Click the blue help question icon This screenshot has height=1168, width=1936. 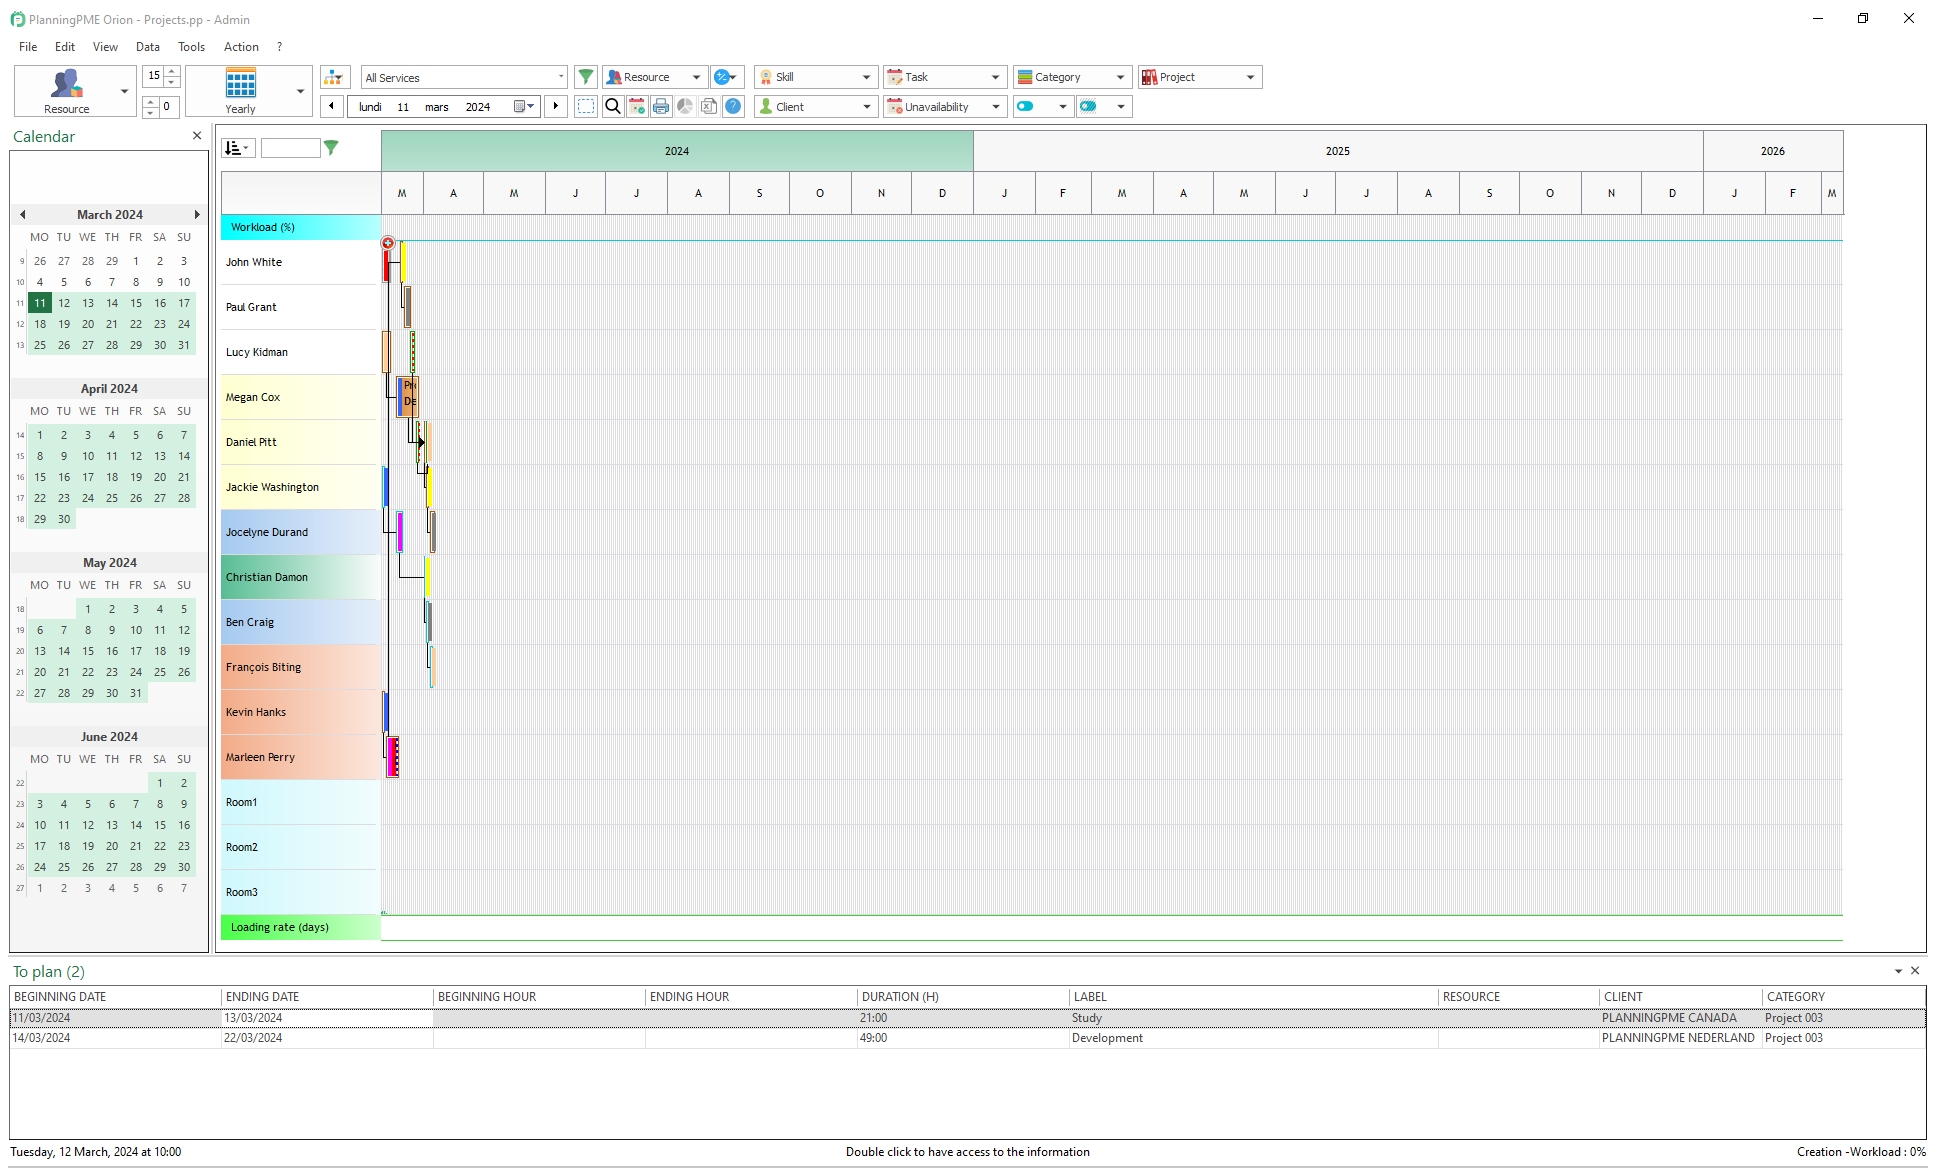(x=733, y=106)
